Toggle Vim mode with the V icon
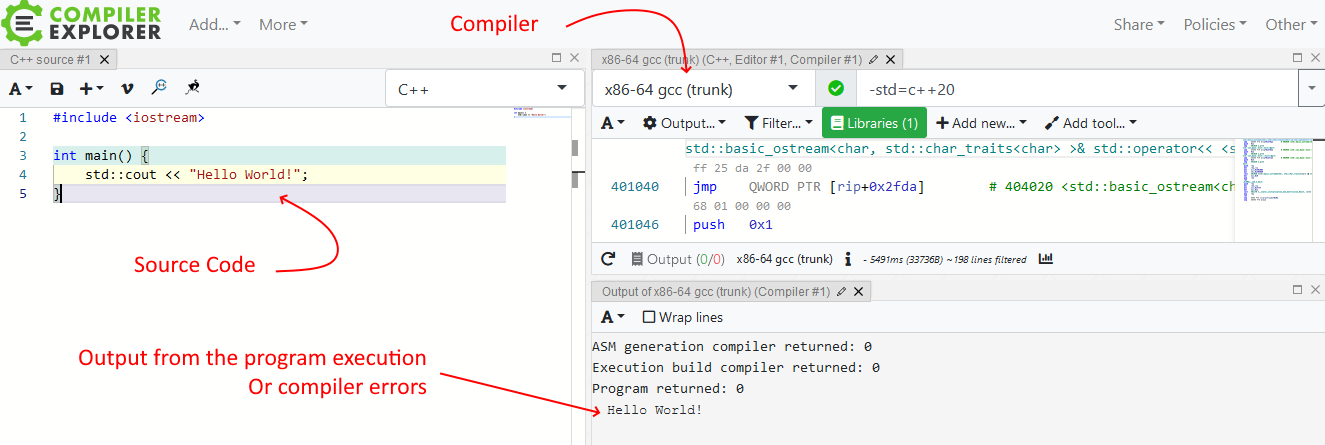The height and width of the screenshot is (445, 1325). 127,89
